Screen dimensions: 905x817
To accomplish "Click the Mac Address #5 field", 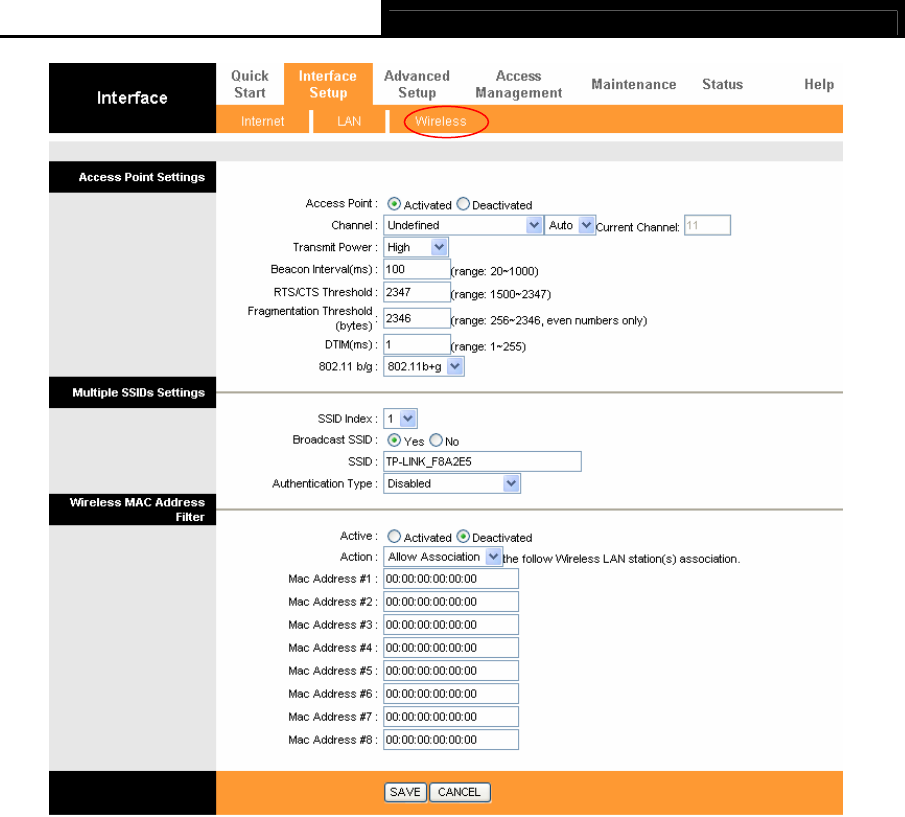I will [451, 671].
